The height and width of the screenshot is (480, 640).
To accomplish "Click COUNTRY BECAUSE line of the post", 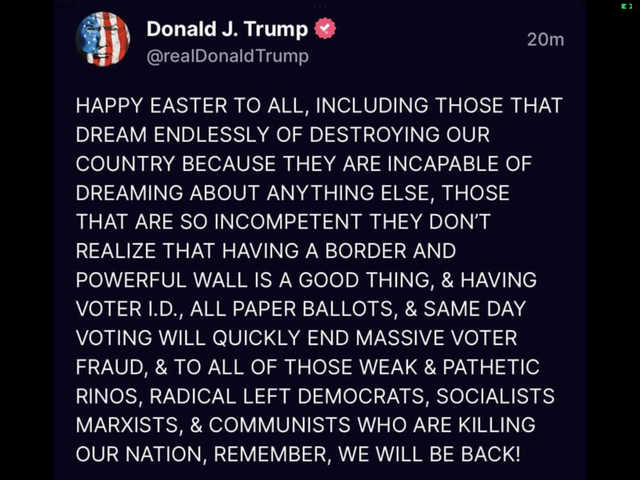I will pos(176,164).
